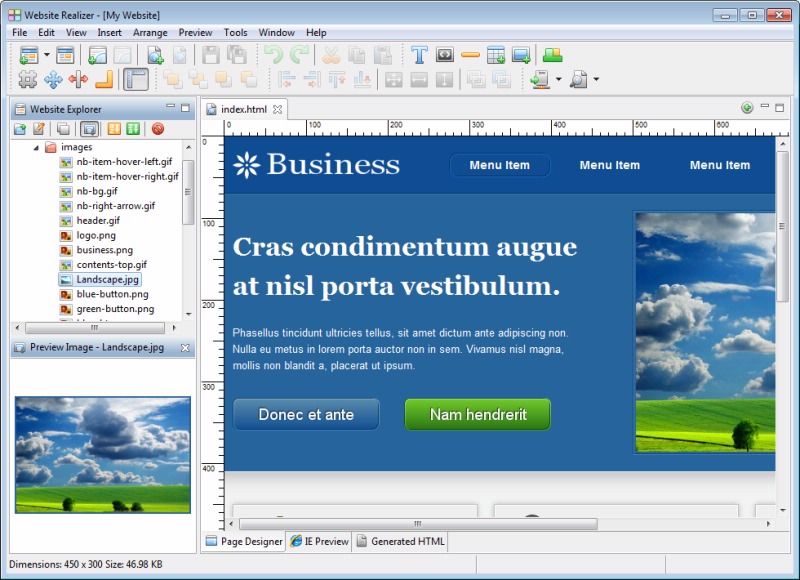
Task: Click the green Nam hendrerit button
Action: click(x=477, y=414)
